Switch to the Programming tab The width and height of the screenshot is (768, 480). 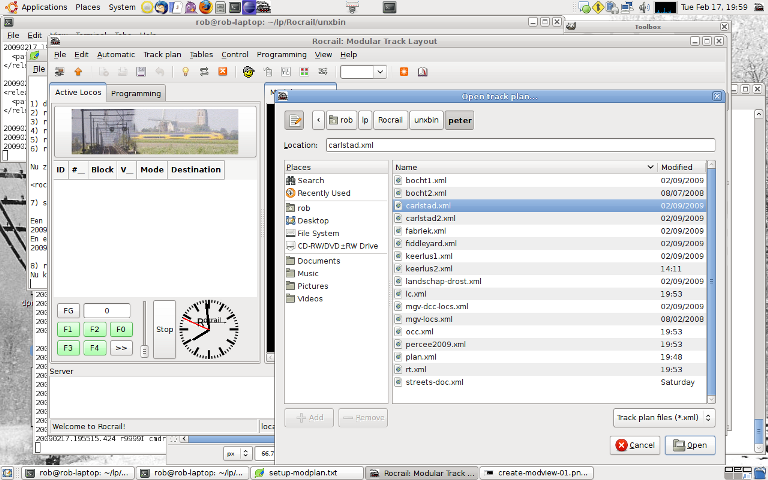click(x=136, y=93)
